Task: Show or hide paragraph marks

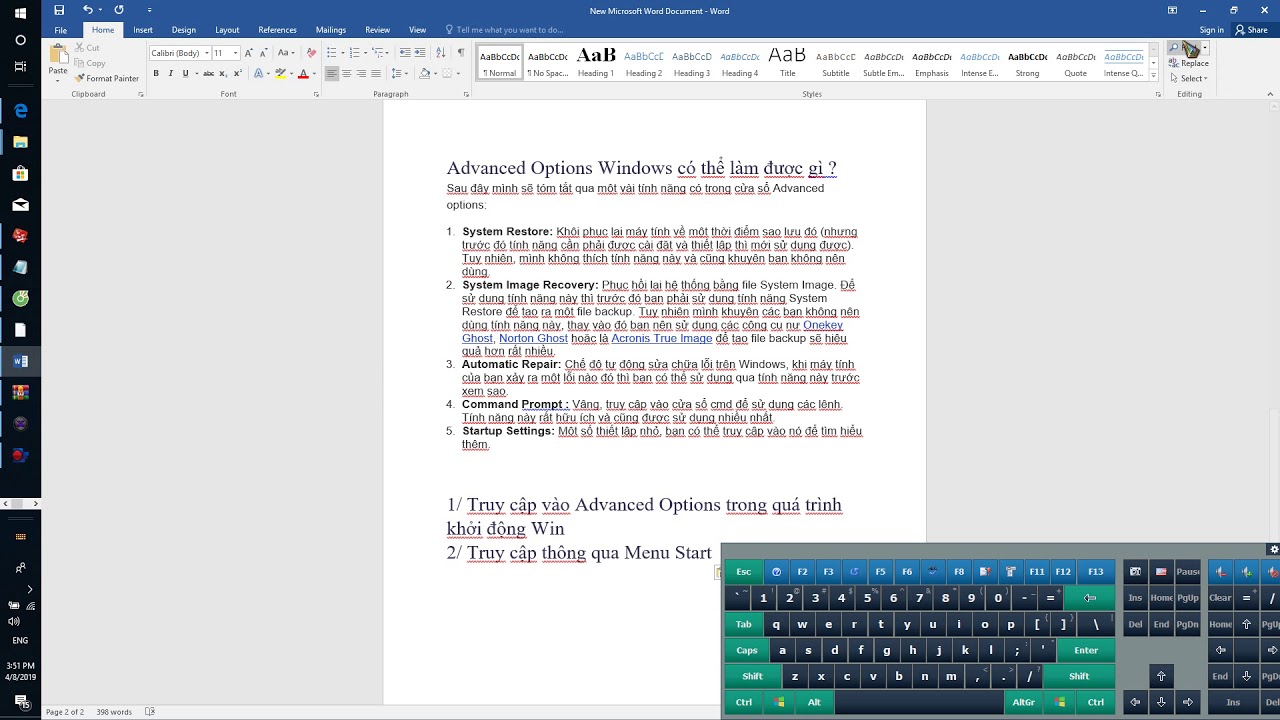Action: pos(461,52)
